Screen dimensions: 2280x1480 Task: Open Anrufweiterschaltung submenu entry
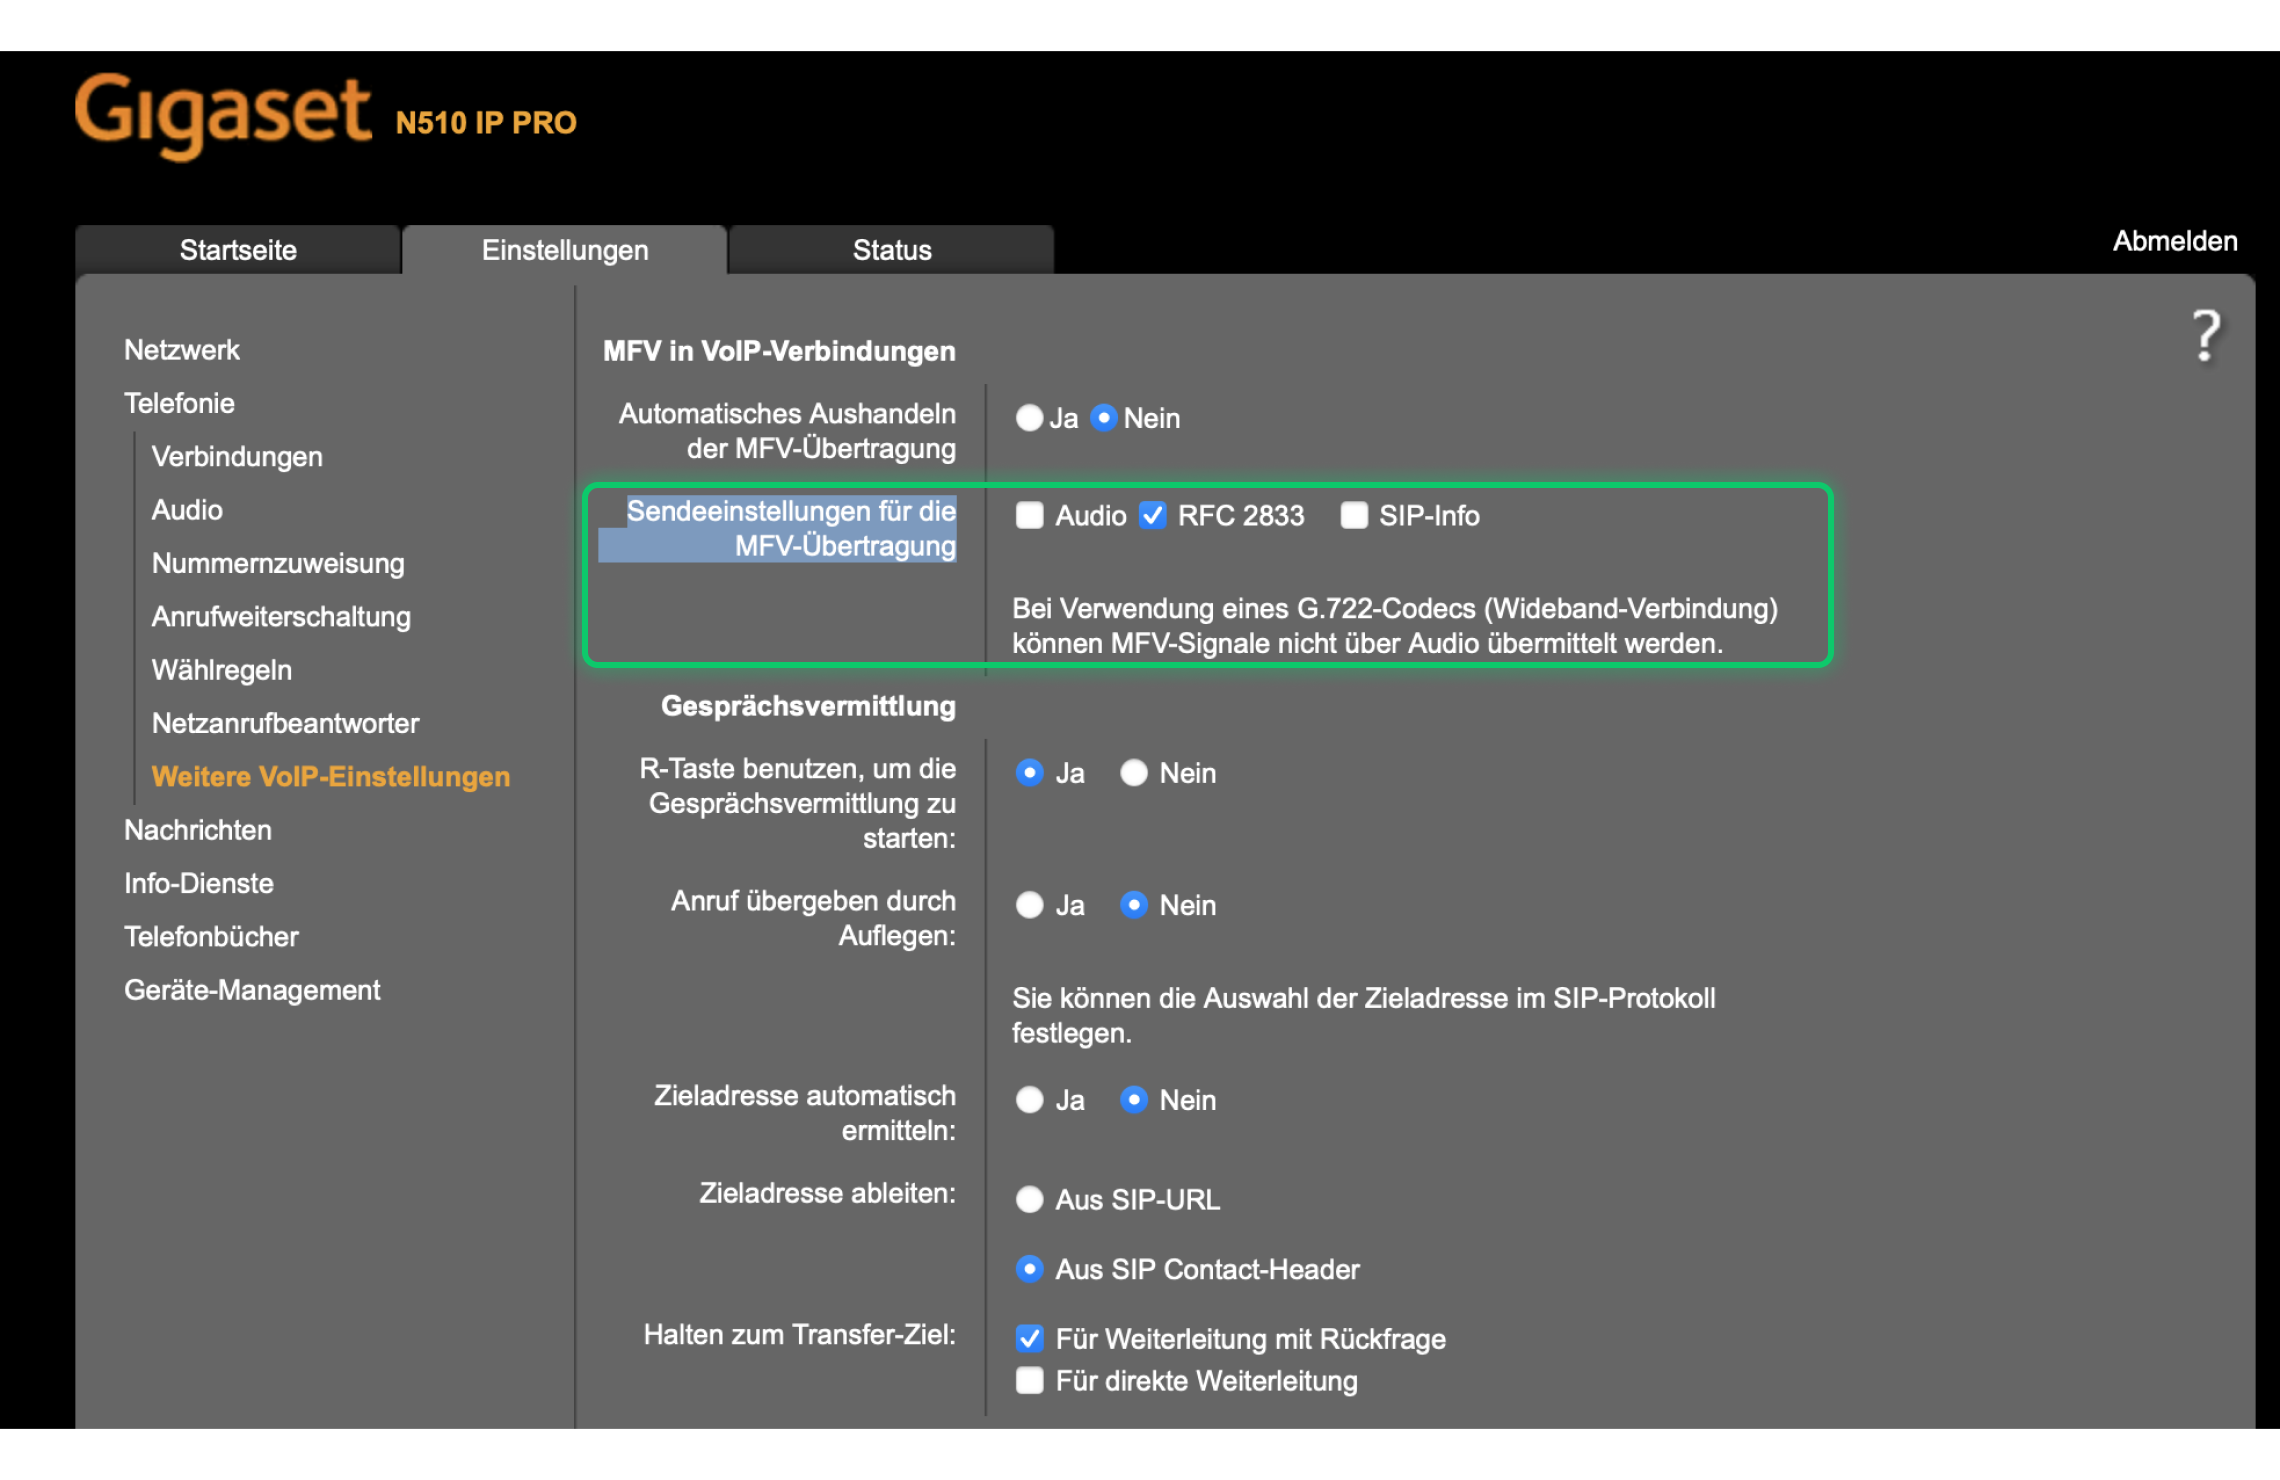click(282, 617)
